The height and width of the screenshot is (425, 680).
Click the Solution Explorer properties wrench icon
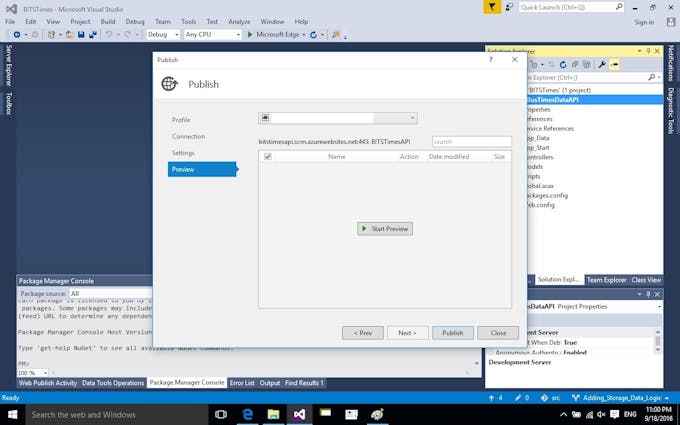click(x=602, y=64)
